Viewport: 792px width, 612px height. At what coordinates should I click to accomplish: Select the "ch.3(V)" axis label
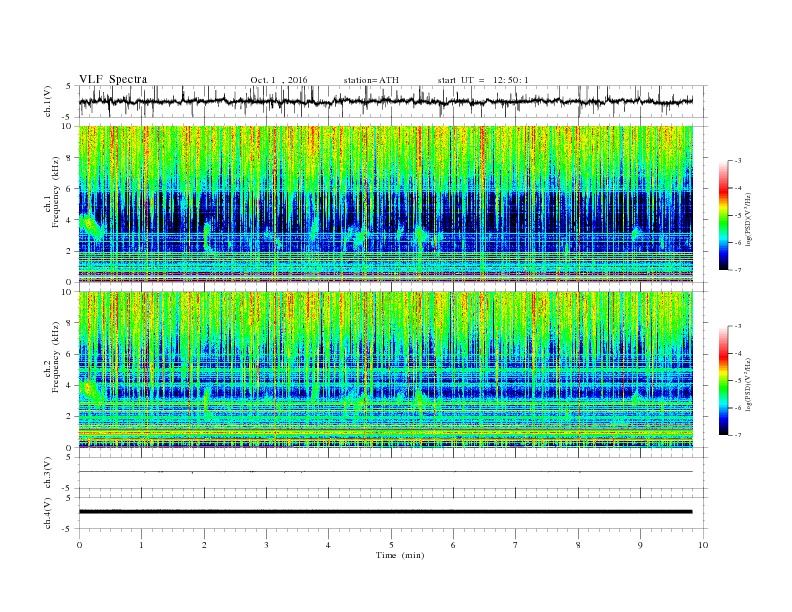[x=48, y=473]
